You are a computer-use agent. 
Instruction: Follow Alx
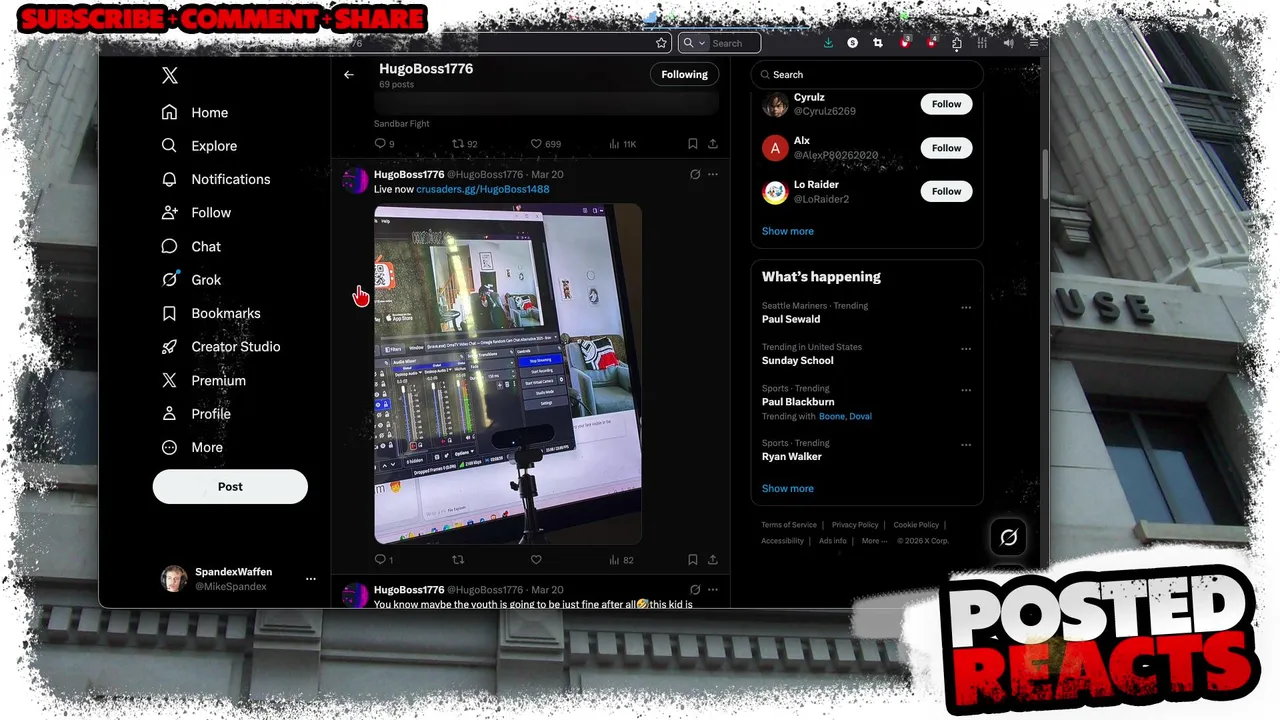(x=946, y=148)
